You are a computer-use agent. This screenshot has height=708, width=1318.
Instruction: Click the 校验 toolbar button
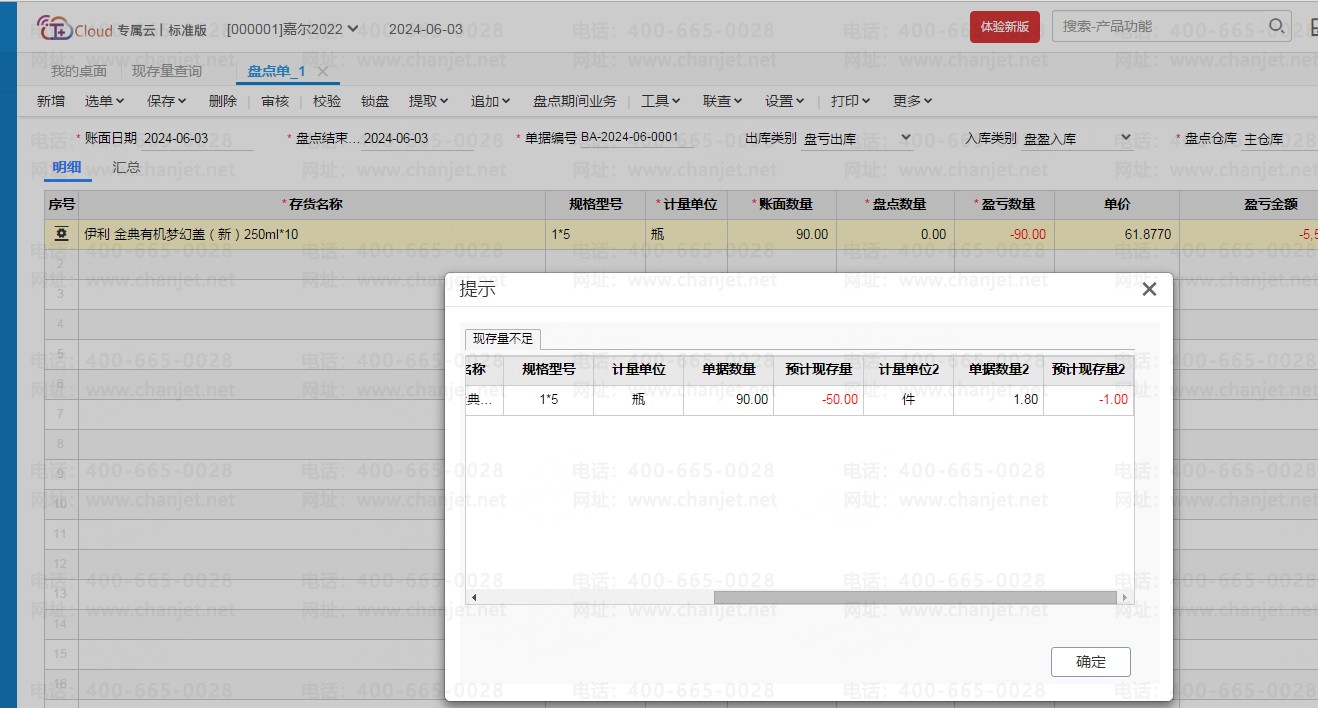[x=327, y=101]
